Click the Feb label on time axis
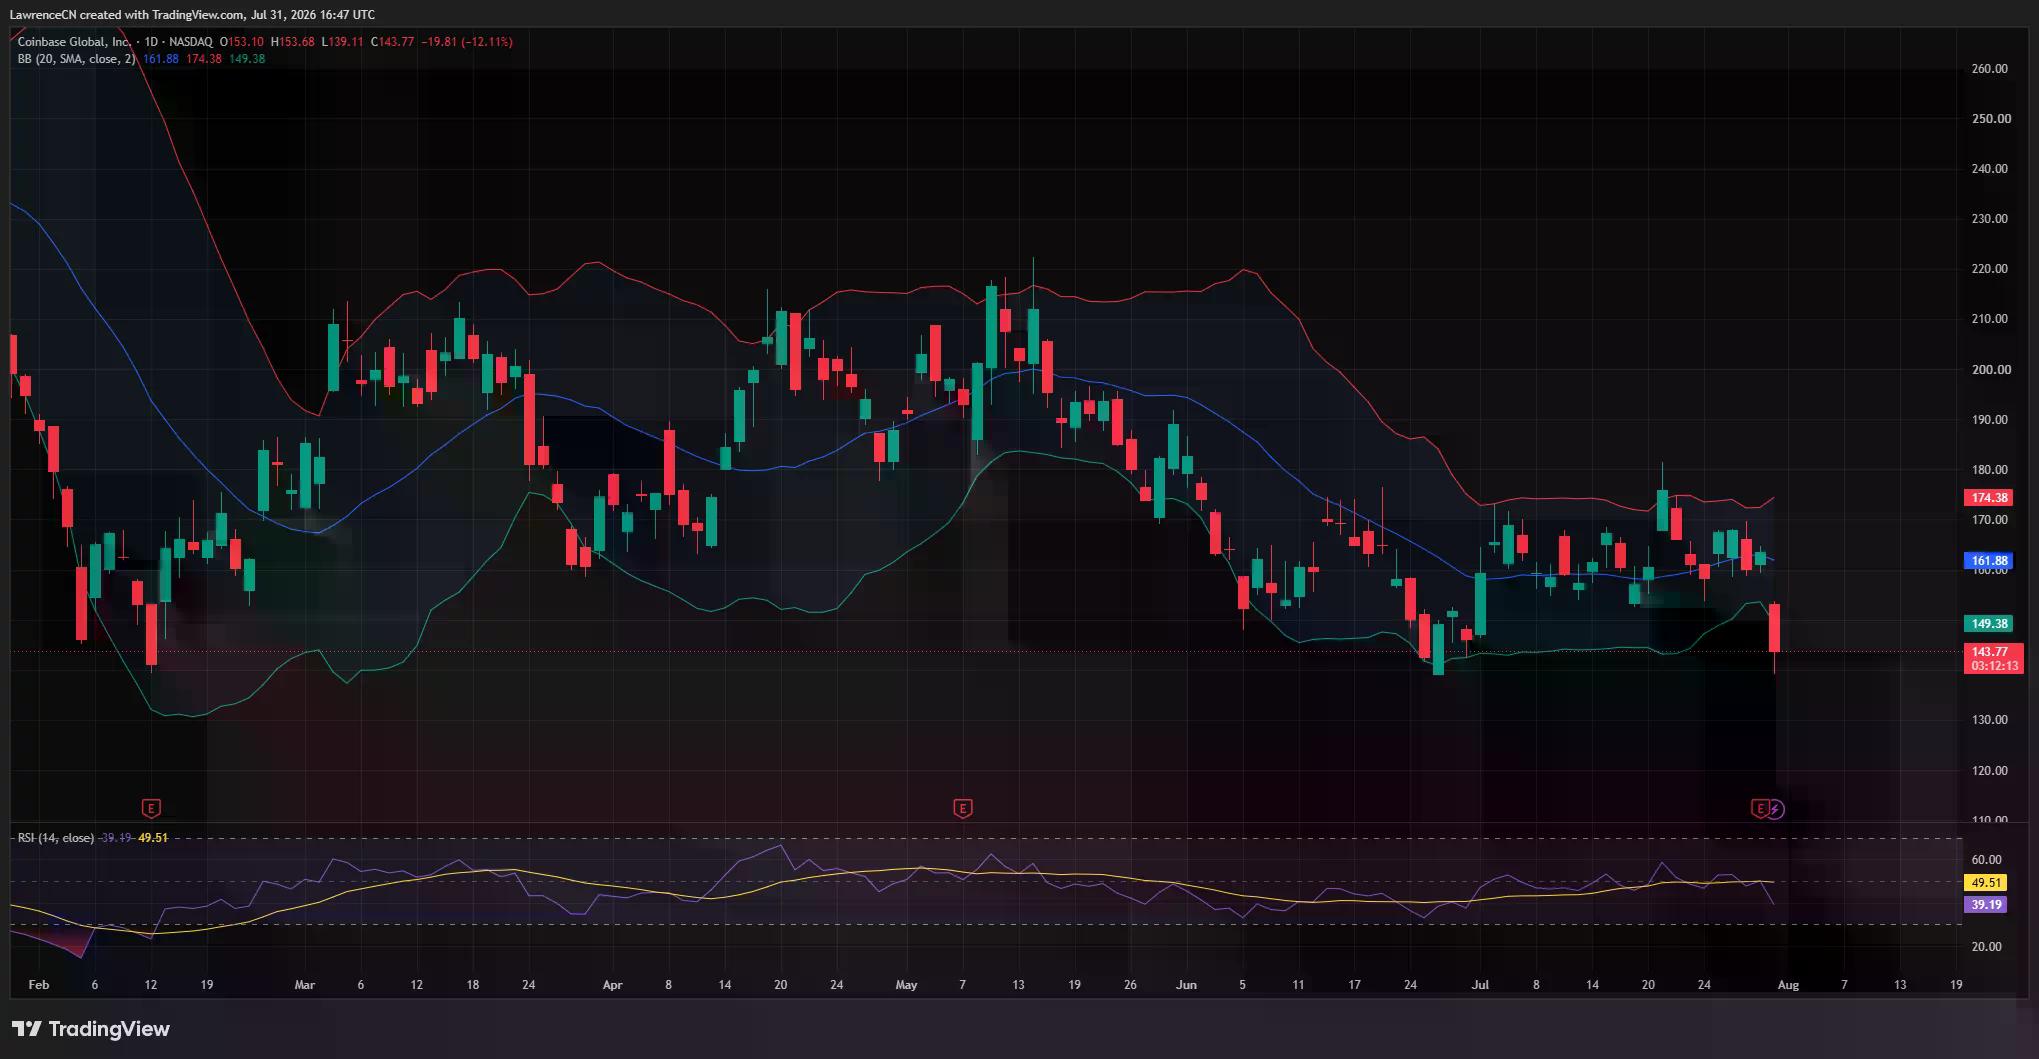The width and height of the screenshot is (2039, 1059). pyautogui.click(x=38, y=985)
